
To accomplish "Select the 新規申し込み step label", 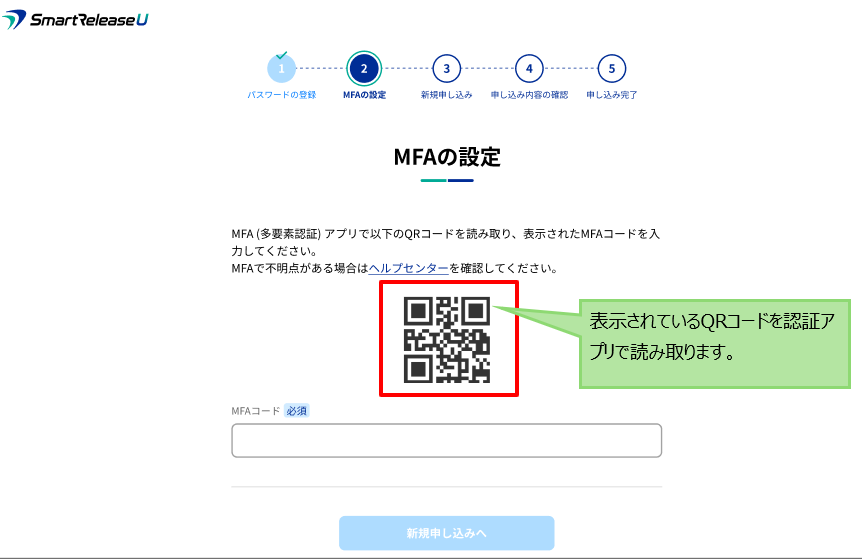I will (x=446, y=95).
